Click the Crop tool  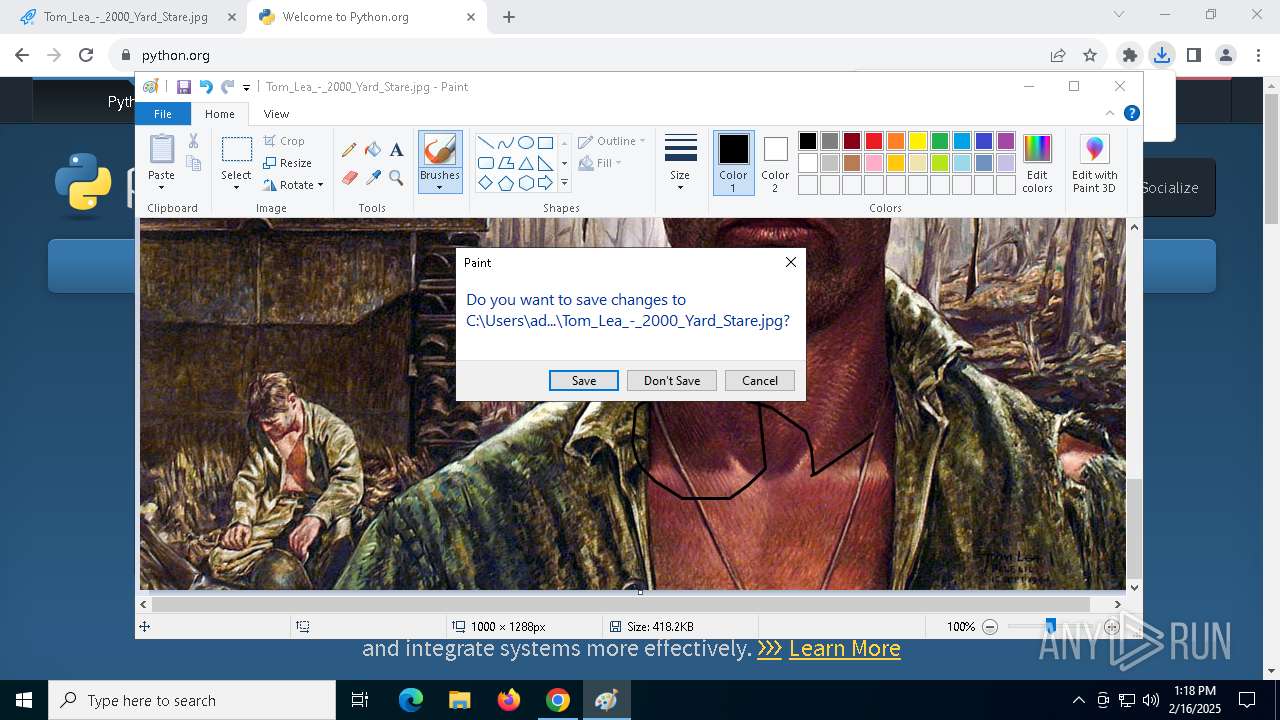285,141
